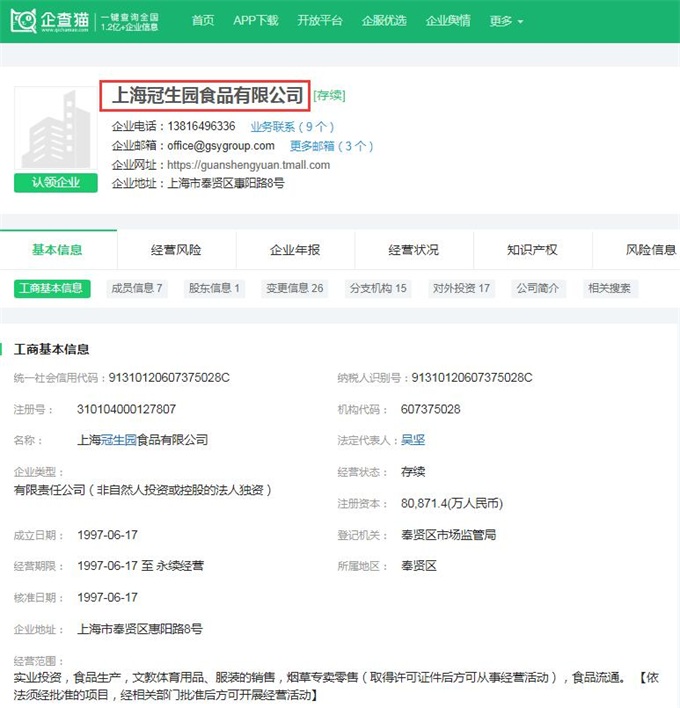
Task: Click 纳税人识别号 value 91310120607375028C
Action: tap(472, 377)
